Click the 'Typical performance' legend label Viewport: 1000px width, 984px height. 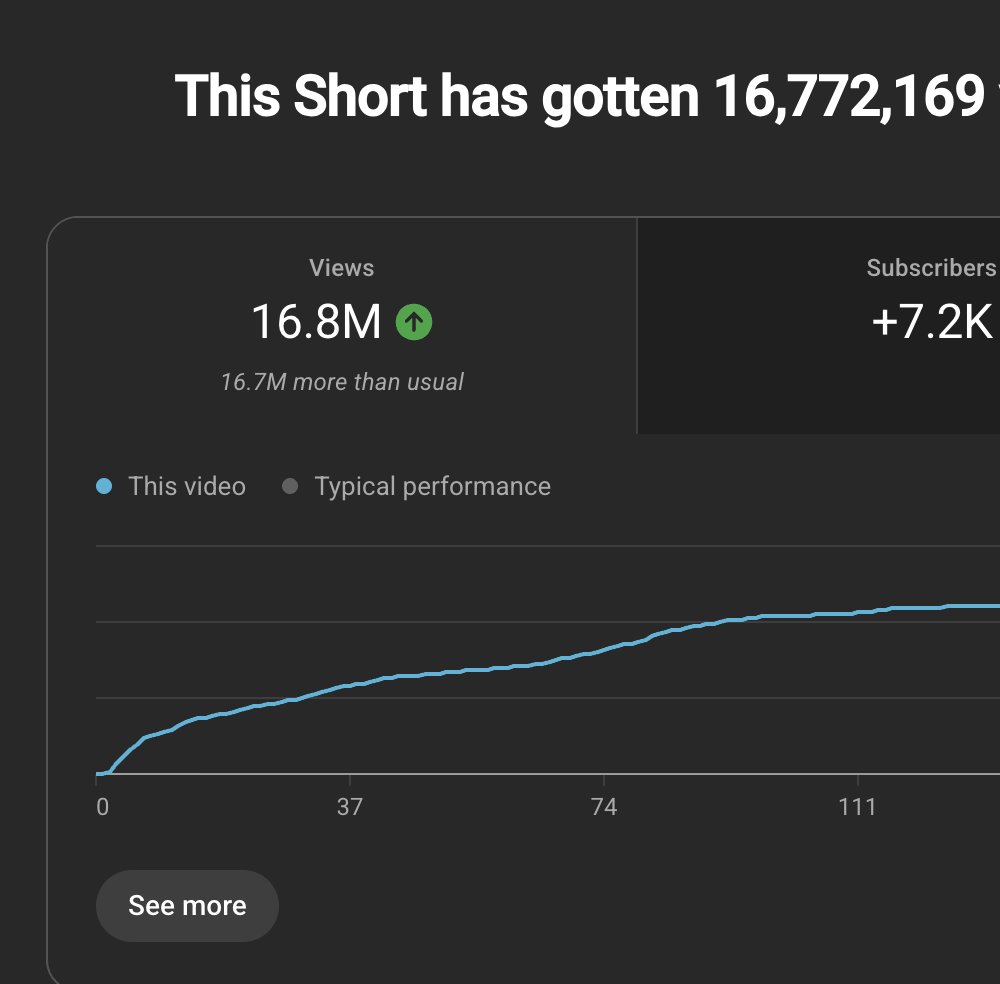coord(432,486)
